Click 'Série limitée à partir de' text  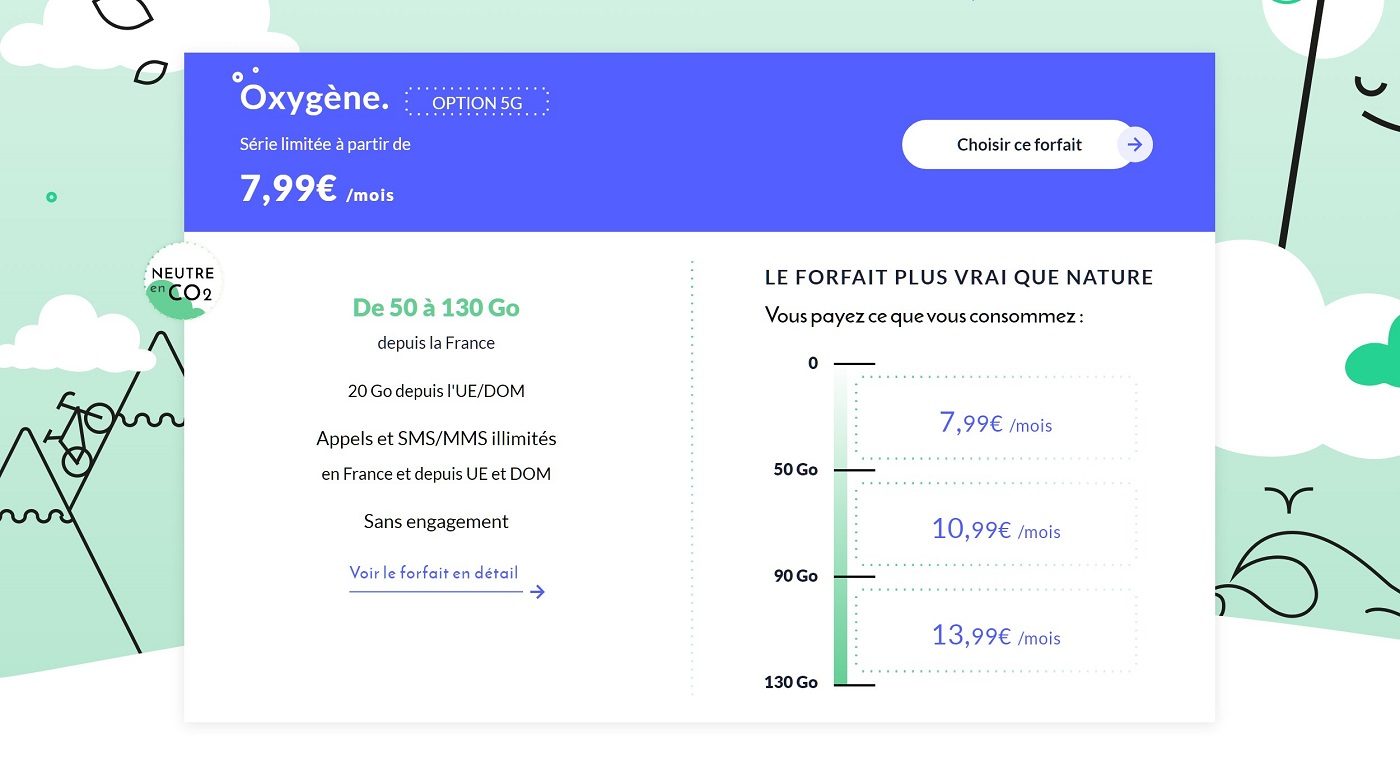325,144
